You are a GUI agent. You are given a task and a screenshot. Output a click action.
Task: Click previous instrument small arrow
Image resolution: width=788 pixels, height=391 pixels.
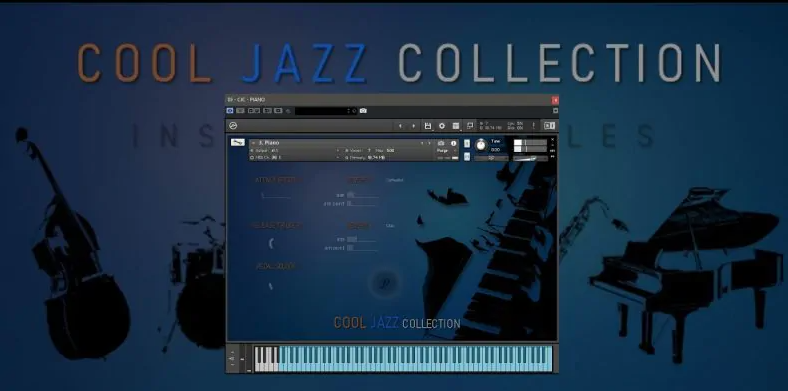pos(422,143)
